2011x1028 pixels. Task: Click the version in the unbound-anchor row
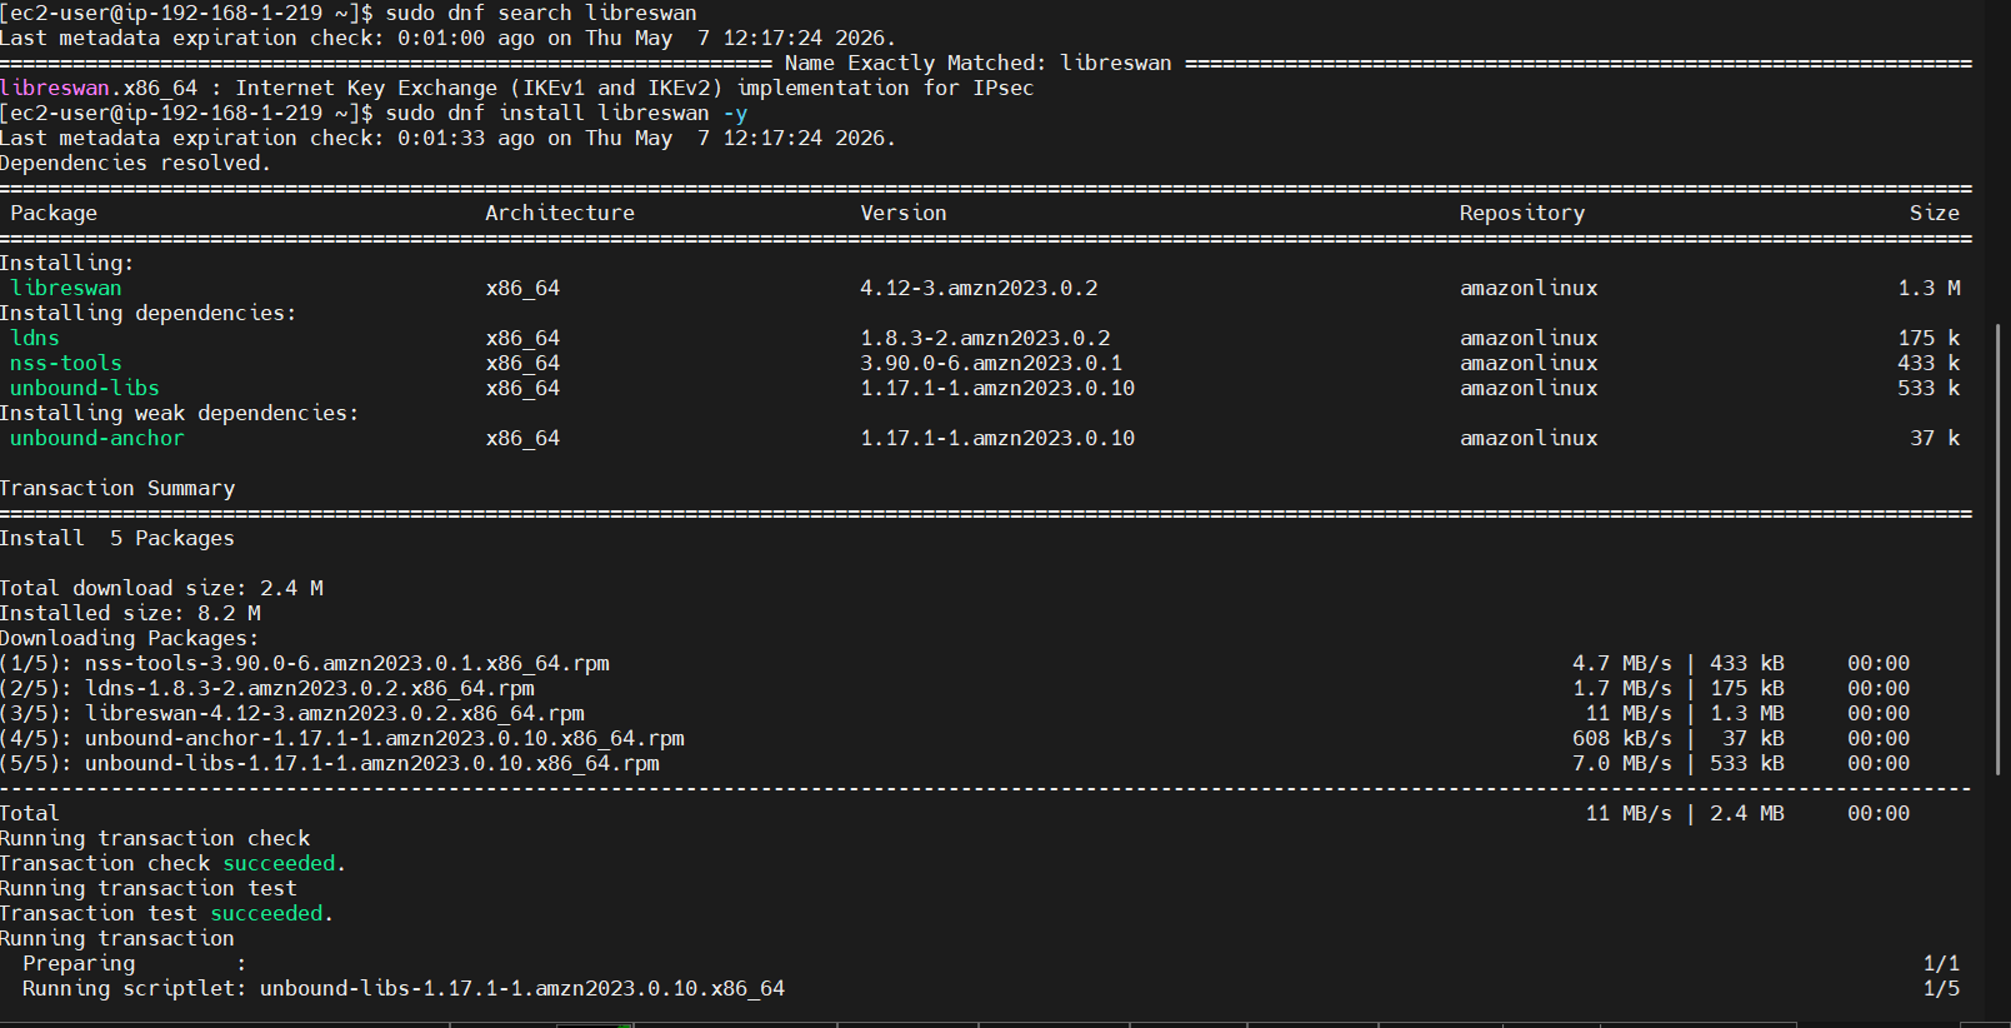[x=997, y=438]
